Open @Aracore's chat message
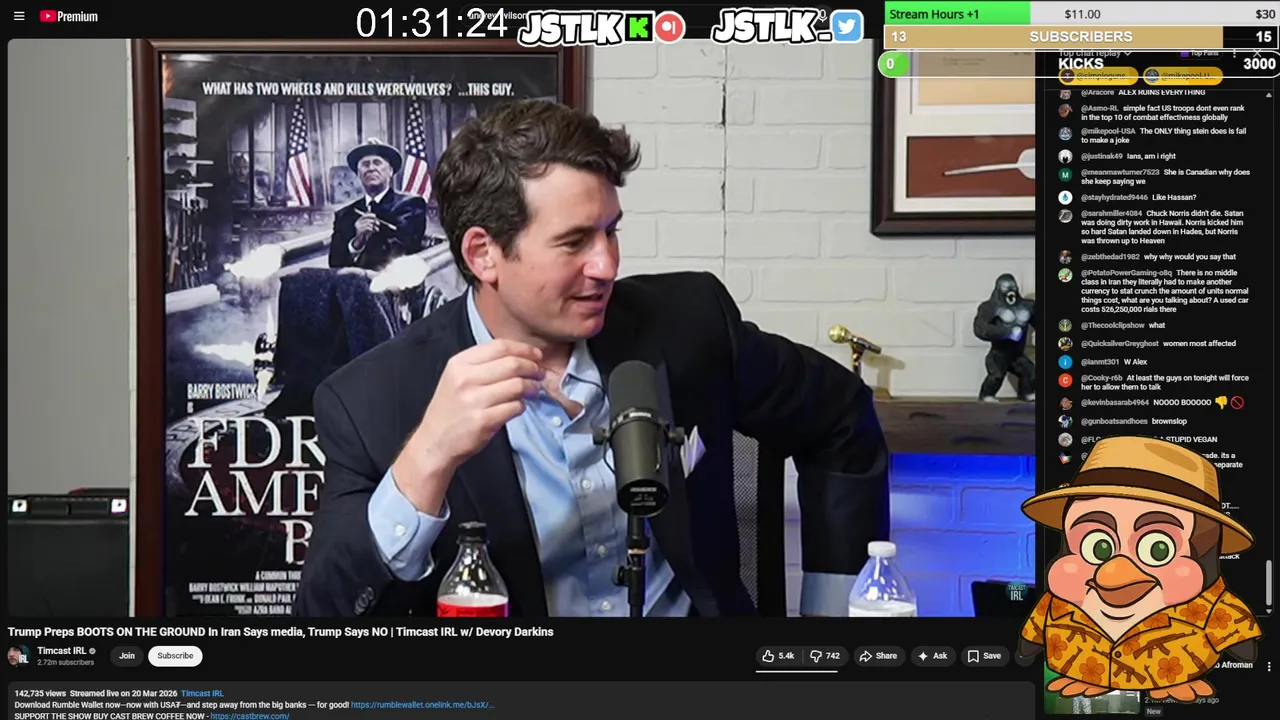This screenshot has width=1280, height=720. pyautogui.click(x=1142, y=92)
